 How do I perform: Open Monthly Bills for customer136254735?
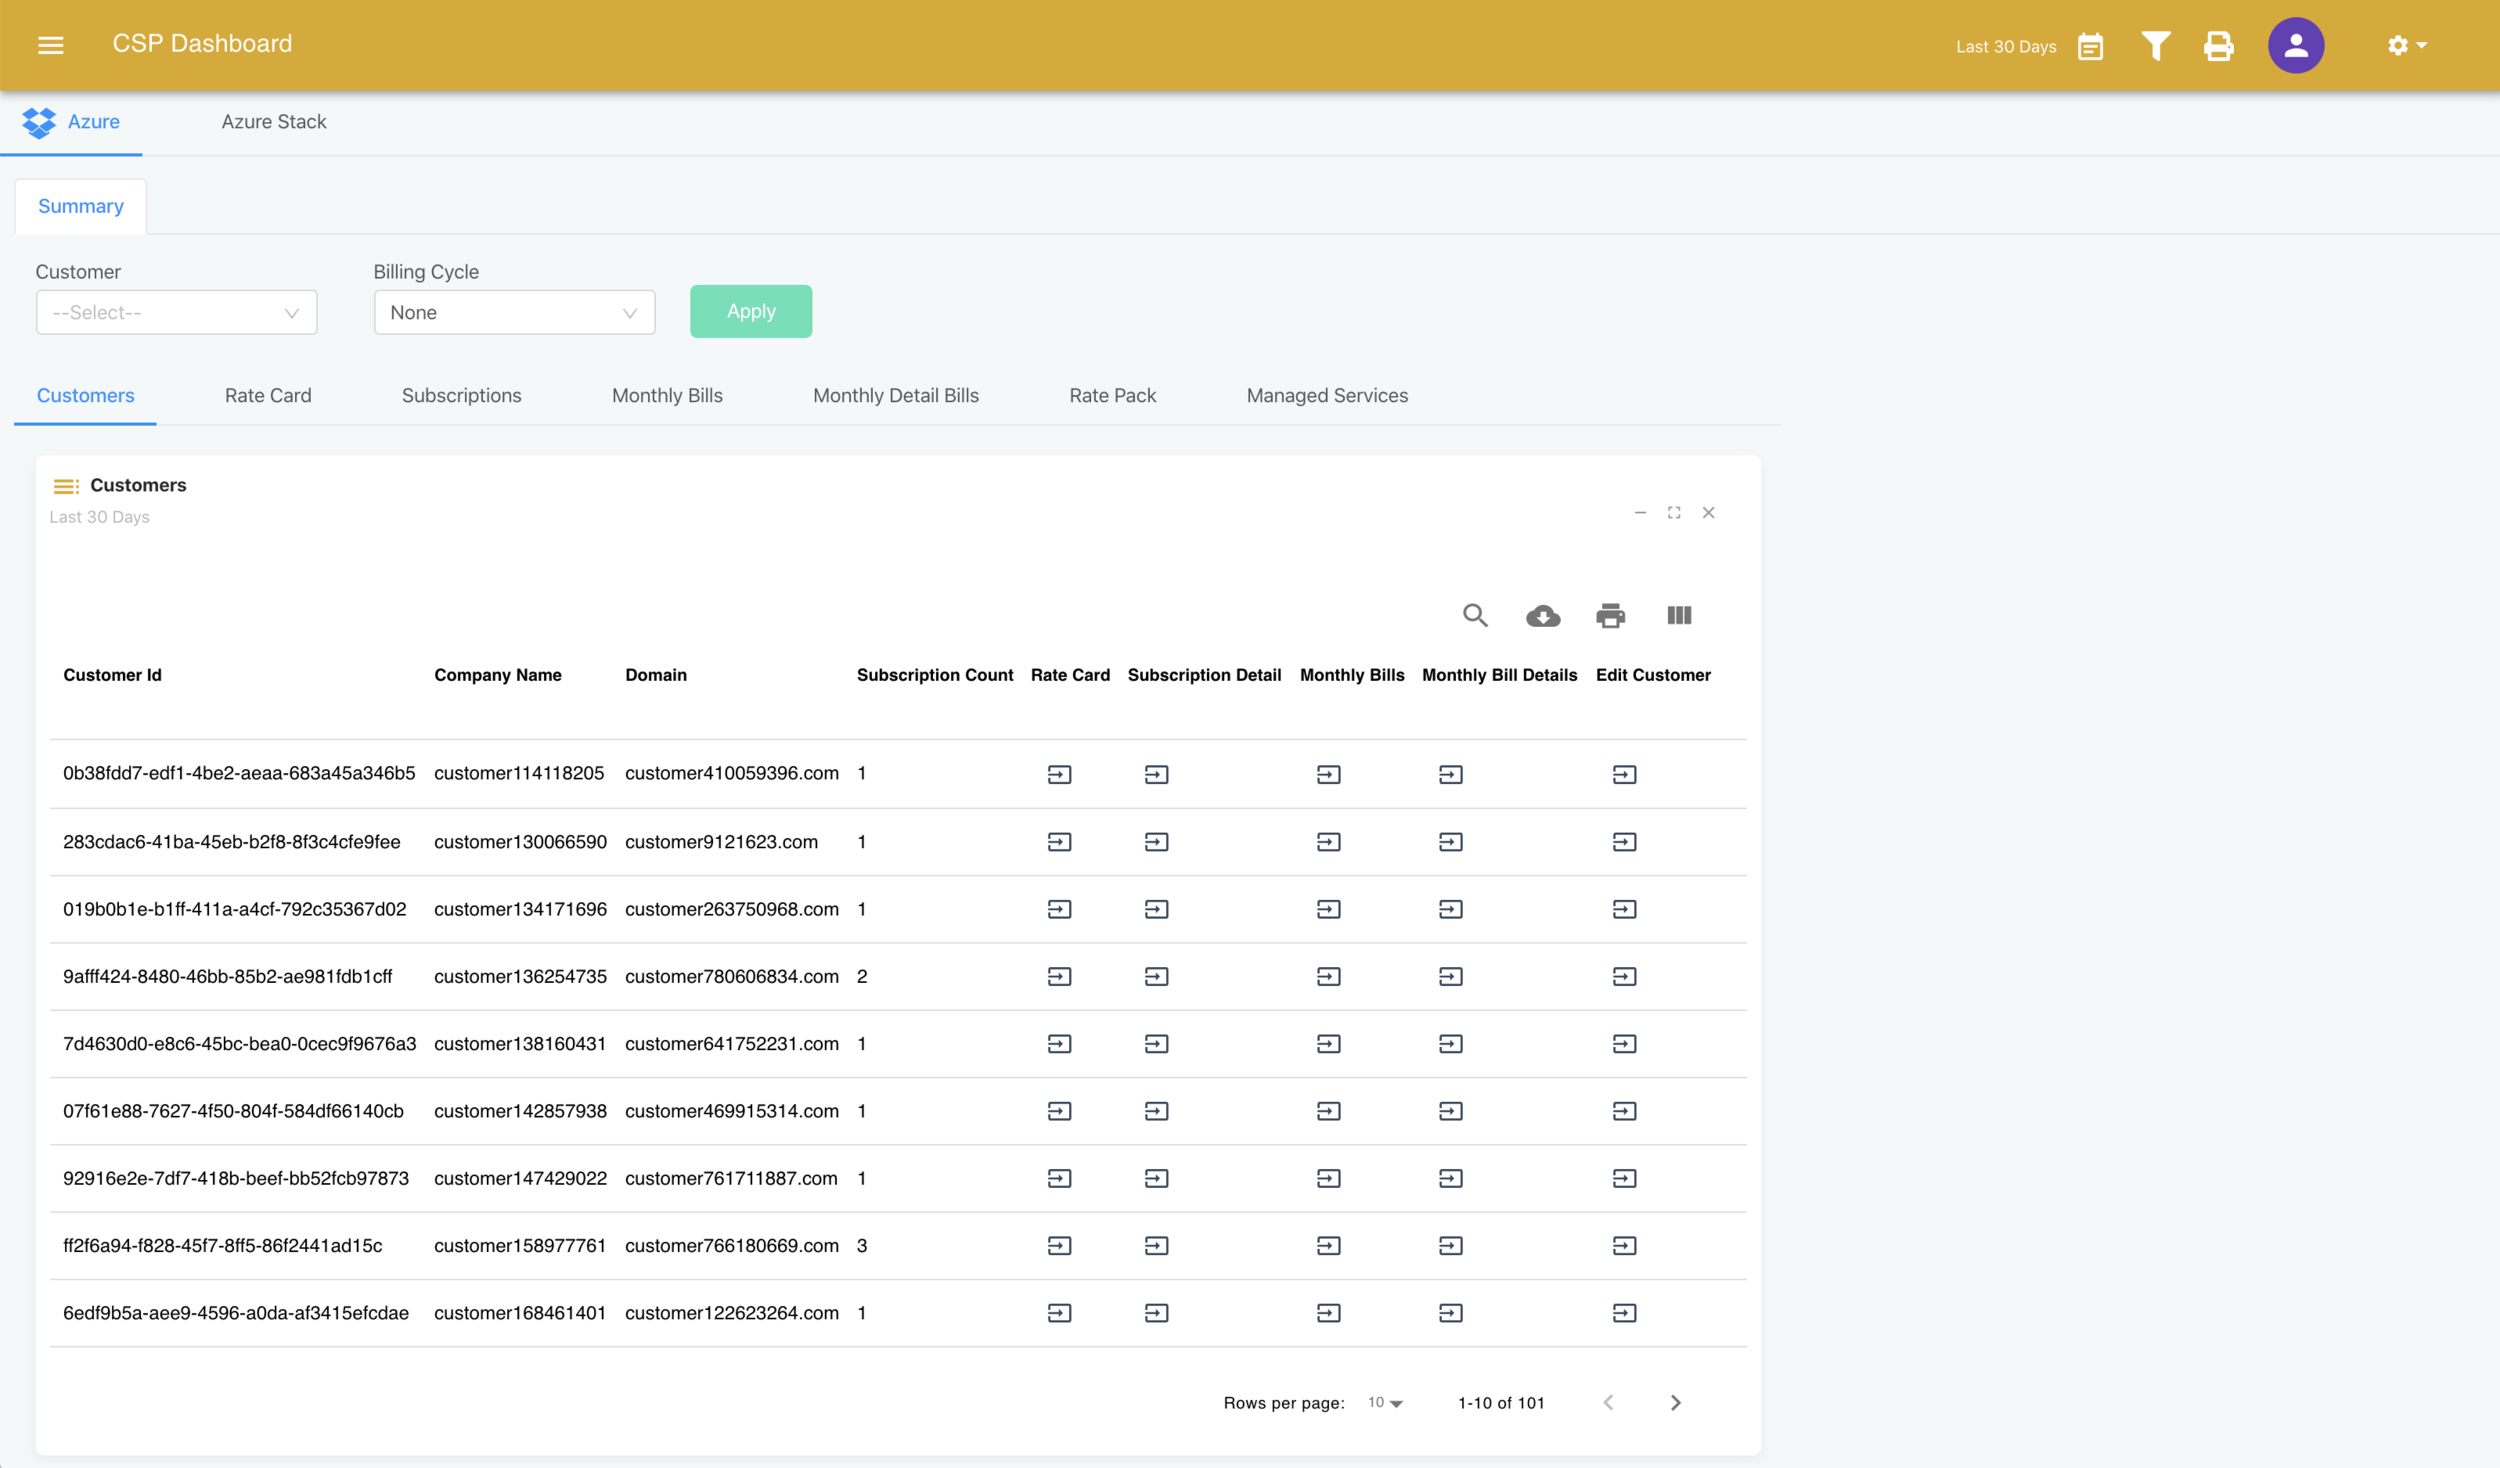point(1328,977)
